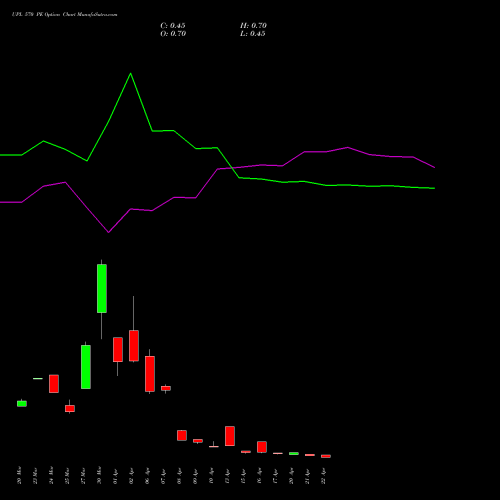This screenshot has width=500, height=500.
Task: Click the green candle for 27 Mar
Action: [x=86, y=367]
